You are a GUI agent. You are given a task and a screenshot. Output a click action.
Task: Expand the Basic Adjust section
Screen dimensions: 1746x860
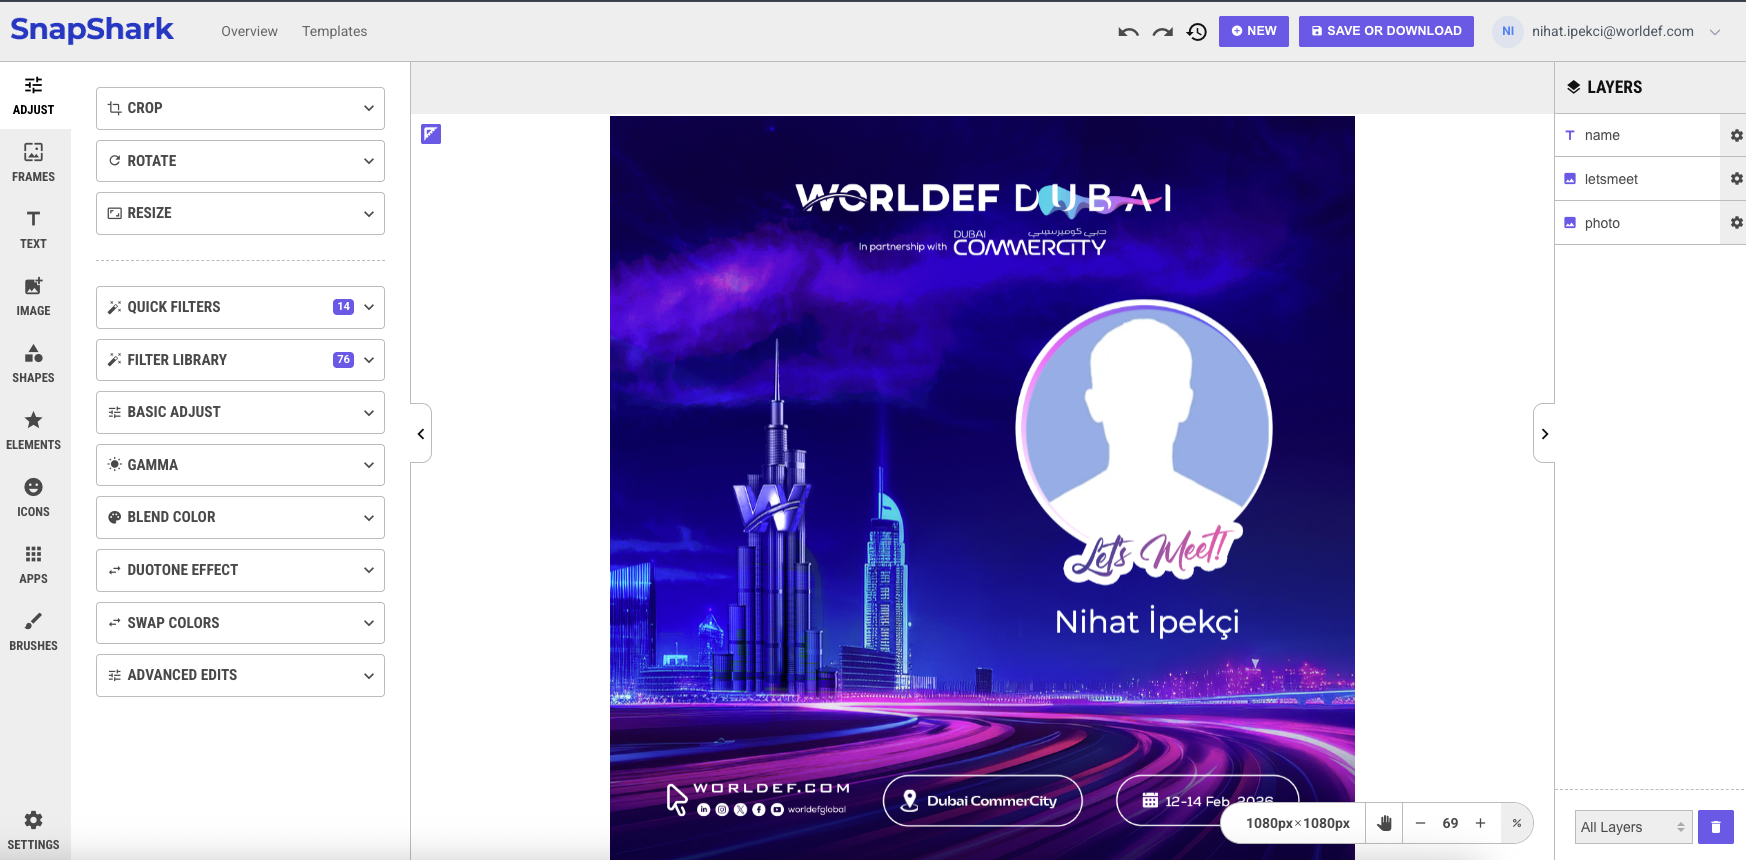(240, 412)
